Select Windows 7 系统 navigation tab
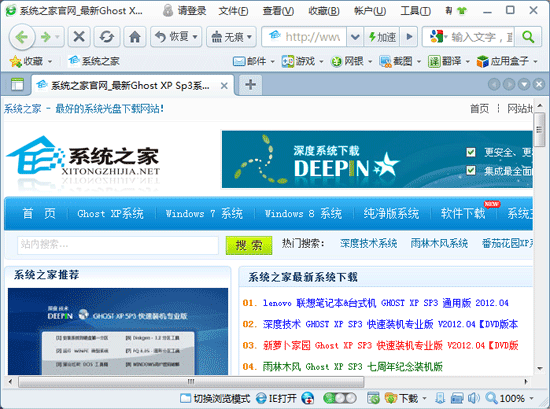550x409 pixels. [204, 213]
